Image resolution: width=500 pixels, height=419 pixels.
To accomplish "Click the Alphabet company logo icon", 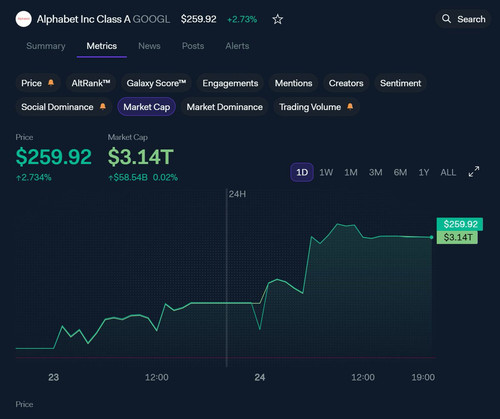I will (23, 19).
